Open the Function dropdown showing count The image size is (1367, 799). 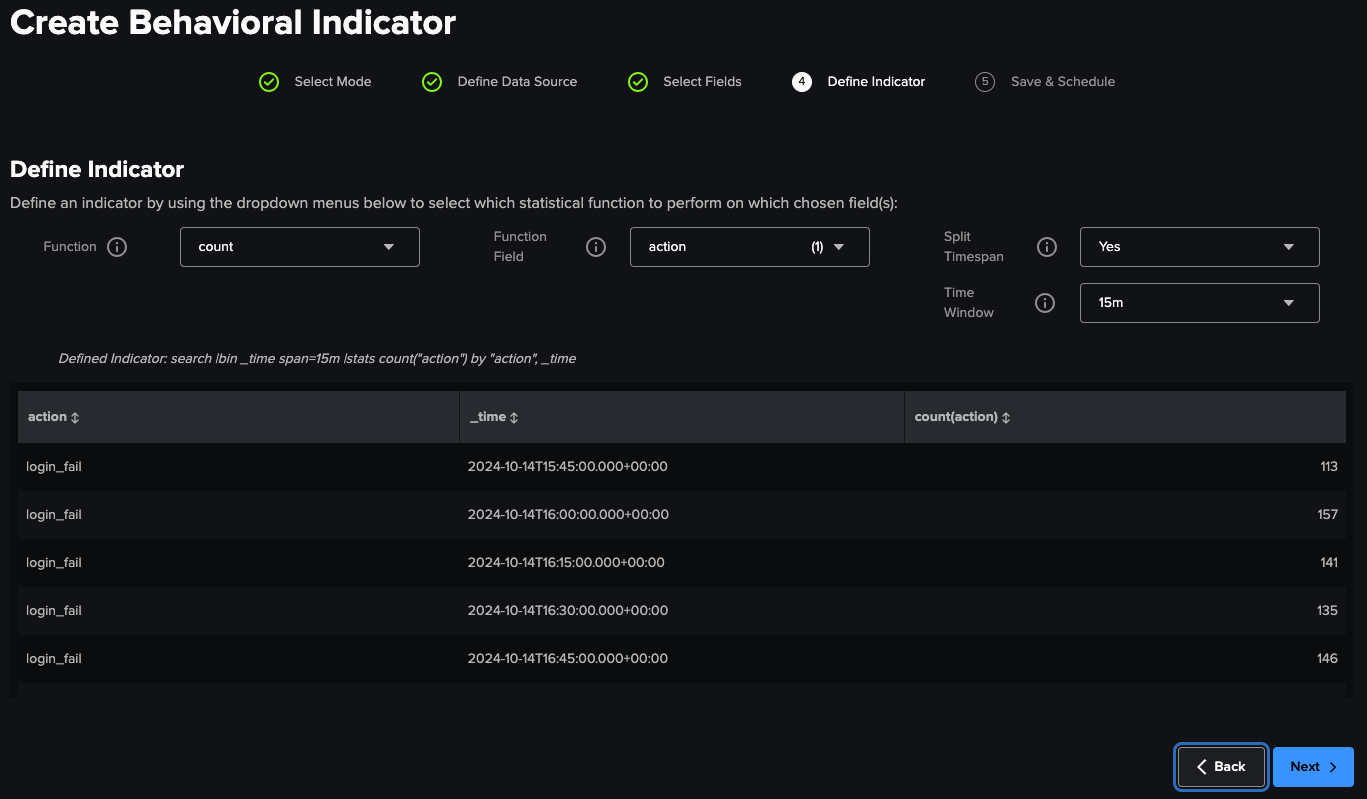coord(299,247)
